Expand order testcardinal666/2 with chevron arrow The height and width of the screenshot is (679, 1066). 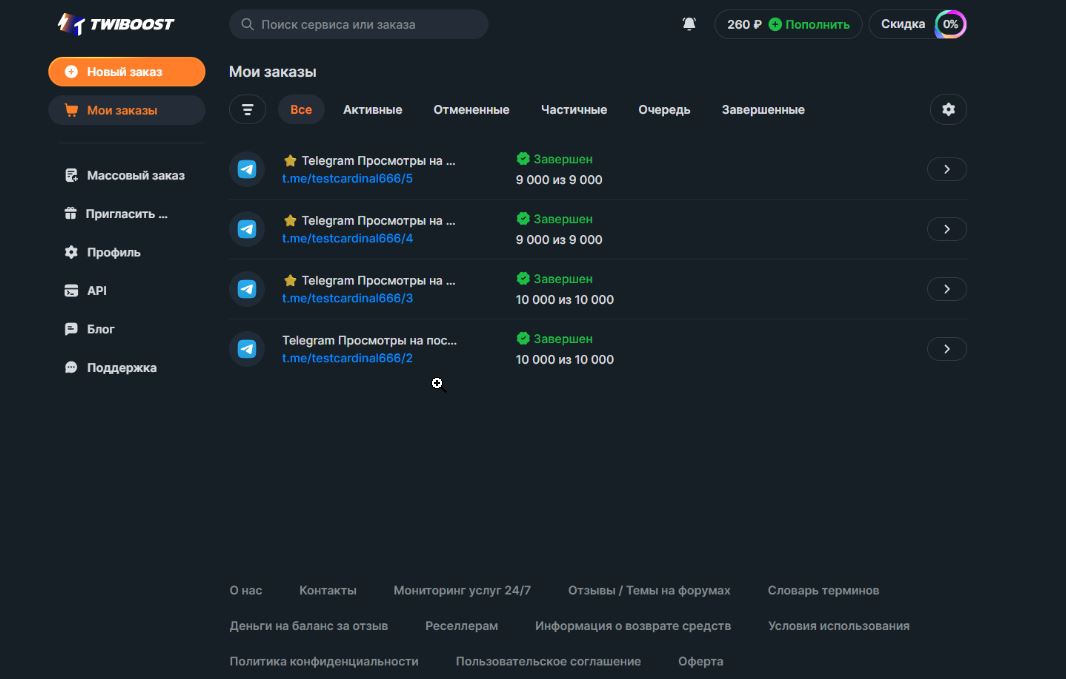point(946,349)
